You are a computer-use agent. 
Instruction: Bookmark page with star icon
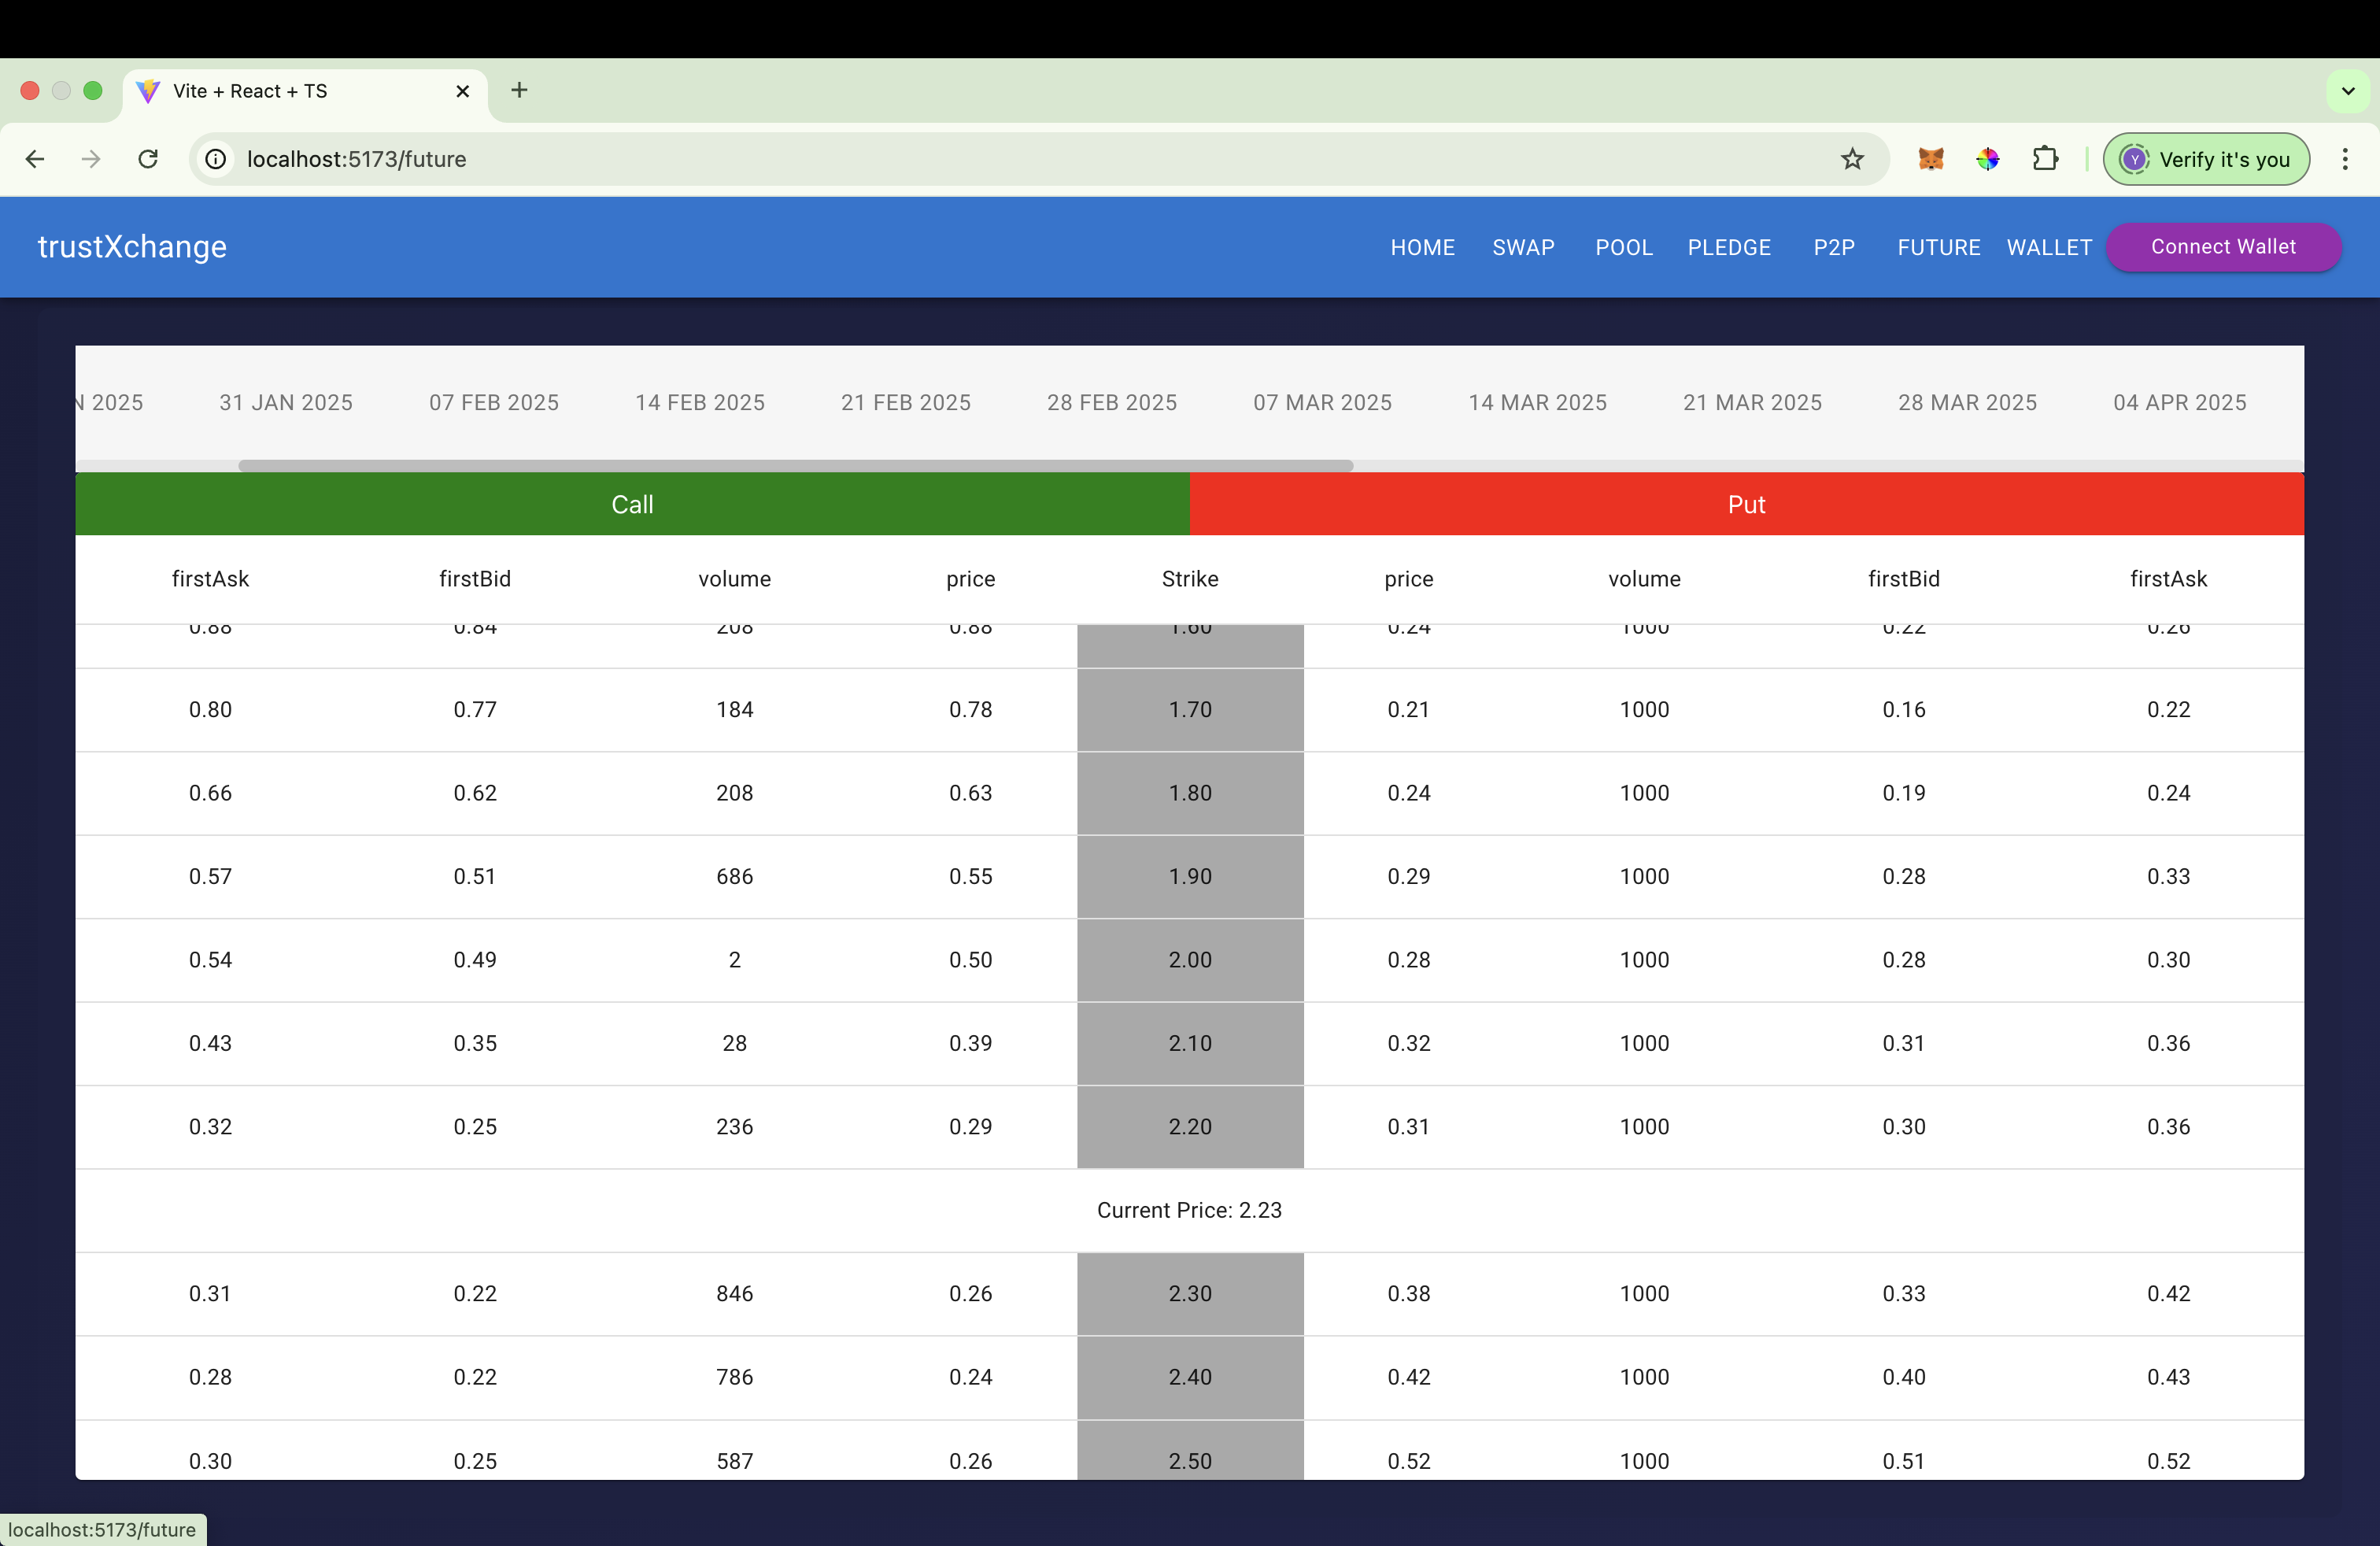1852,159
